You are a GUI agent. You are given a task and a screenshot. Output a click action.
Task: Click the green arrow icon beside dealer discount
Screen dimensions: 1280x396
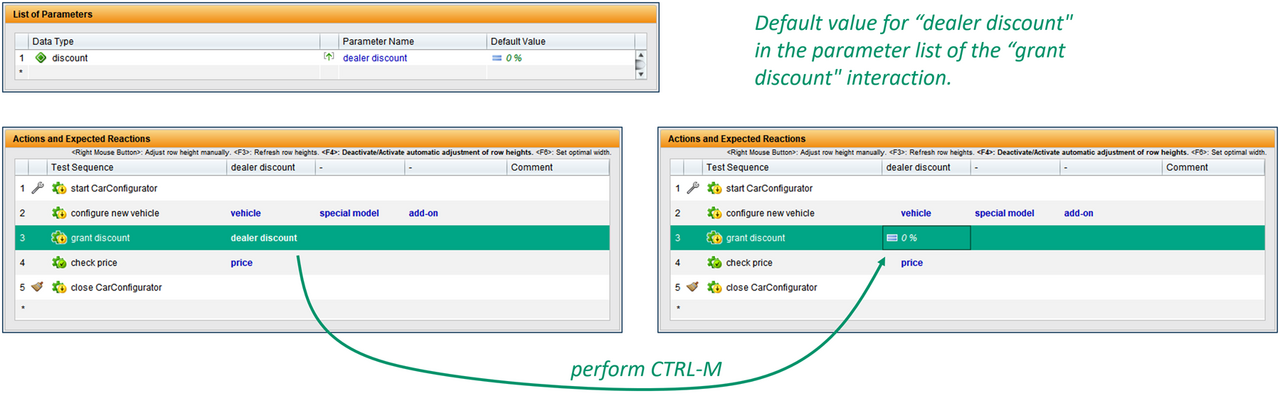329,58
